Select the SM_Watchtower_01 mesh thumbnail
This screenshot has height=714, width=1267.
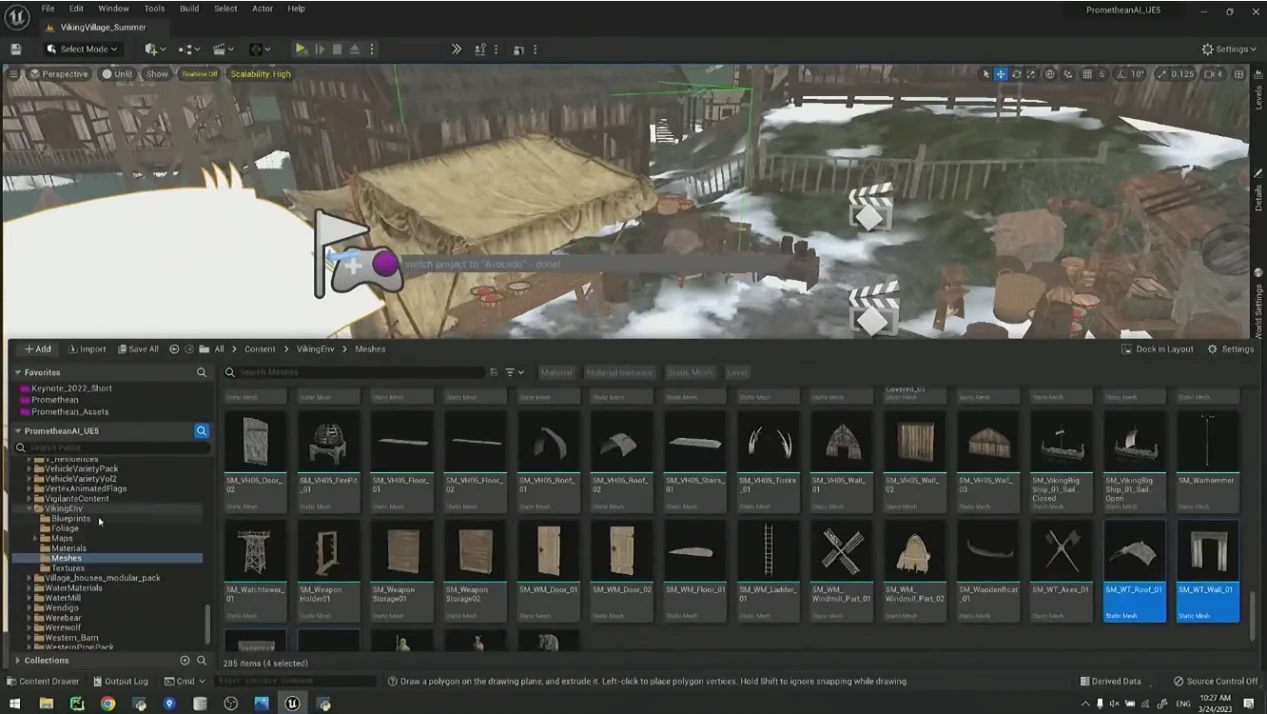[x=255, y=551]
